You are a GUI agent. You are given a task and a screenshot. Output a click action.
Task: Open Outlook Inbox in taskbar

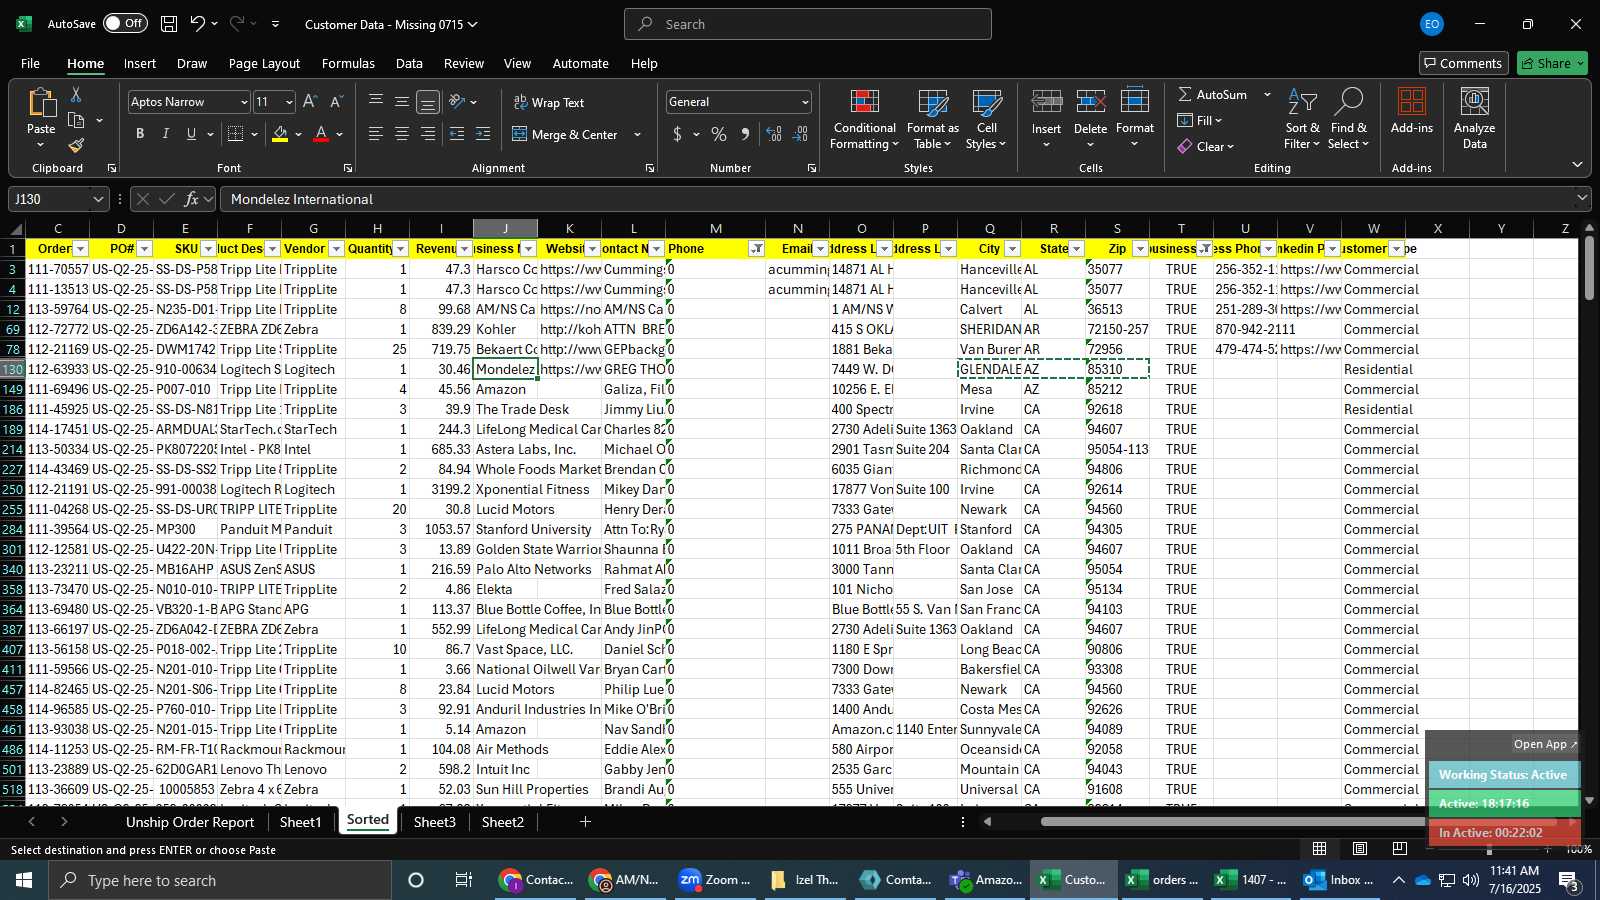[x=1336, y=880]
